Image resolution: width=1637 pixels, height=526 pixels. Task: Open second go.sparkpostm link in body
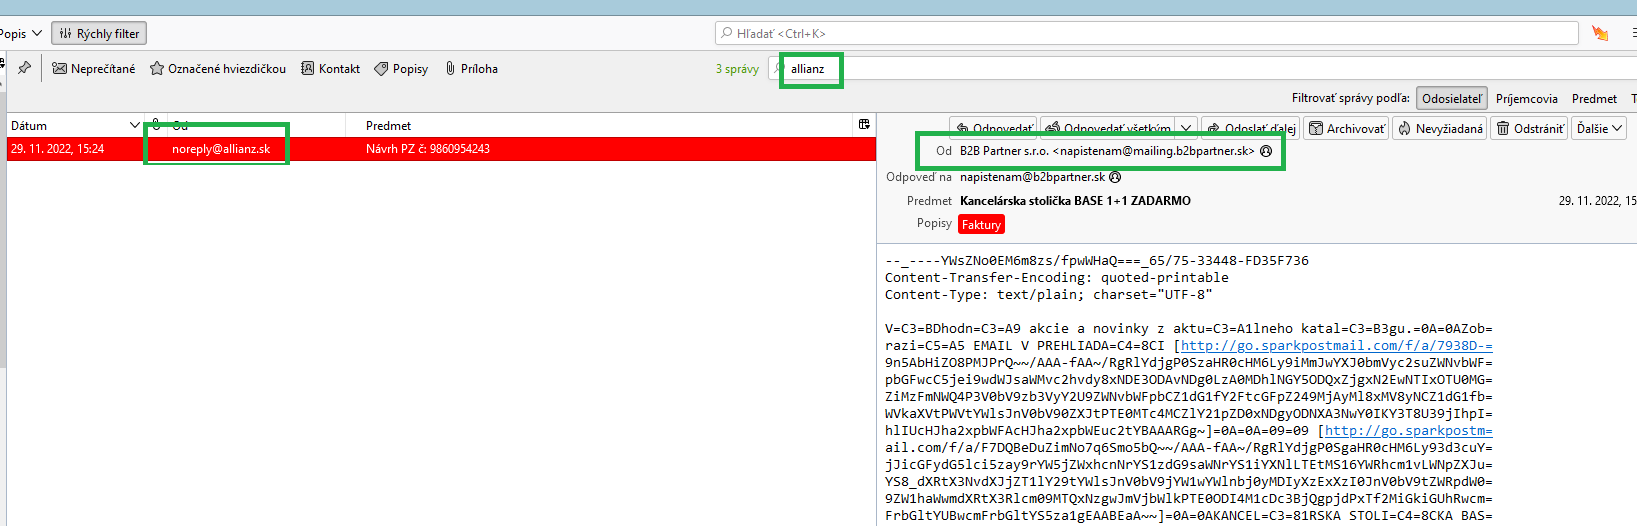pos(1409,431)
